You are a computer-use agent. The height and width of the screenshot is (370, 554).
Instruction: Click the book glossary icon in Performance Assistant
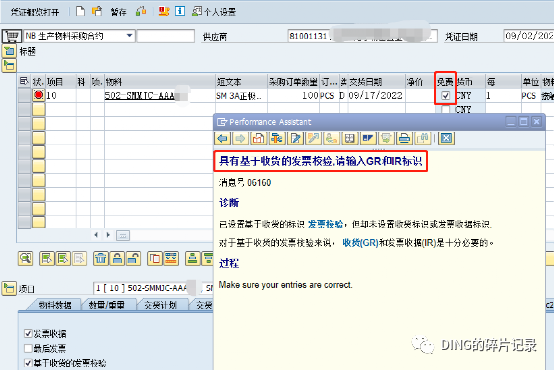(x=350, y=139)
